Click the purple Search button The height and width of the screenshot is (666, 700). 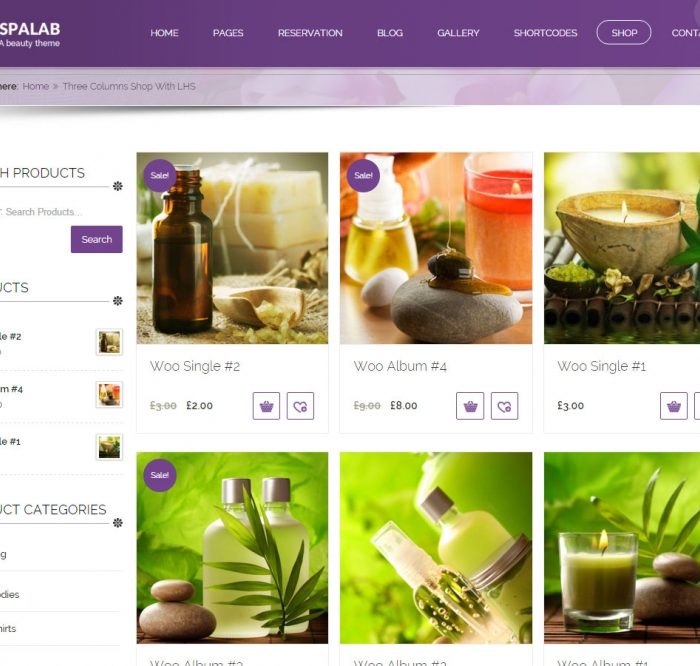pyautogui.click(x=96, y=239)
